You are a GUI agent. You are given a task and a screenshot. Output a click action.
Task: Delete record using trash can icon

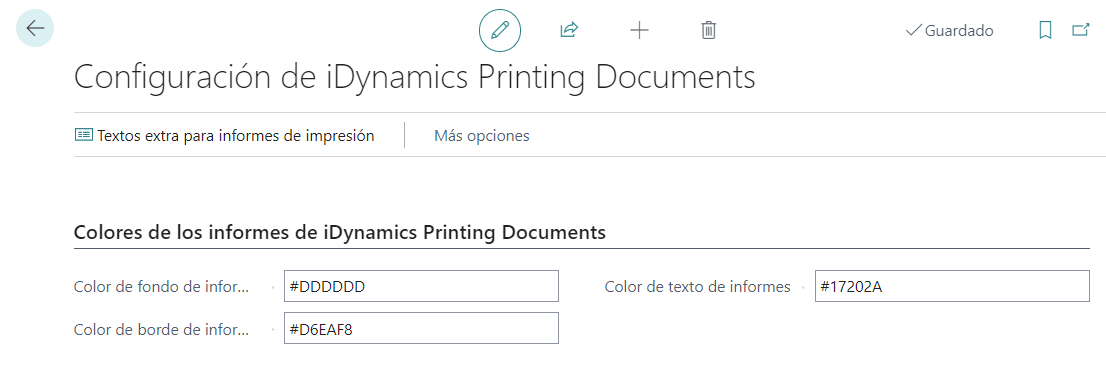pyautogui.click(x=708, y=30)
